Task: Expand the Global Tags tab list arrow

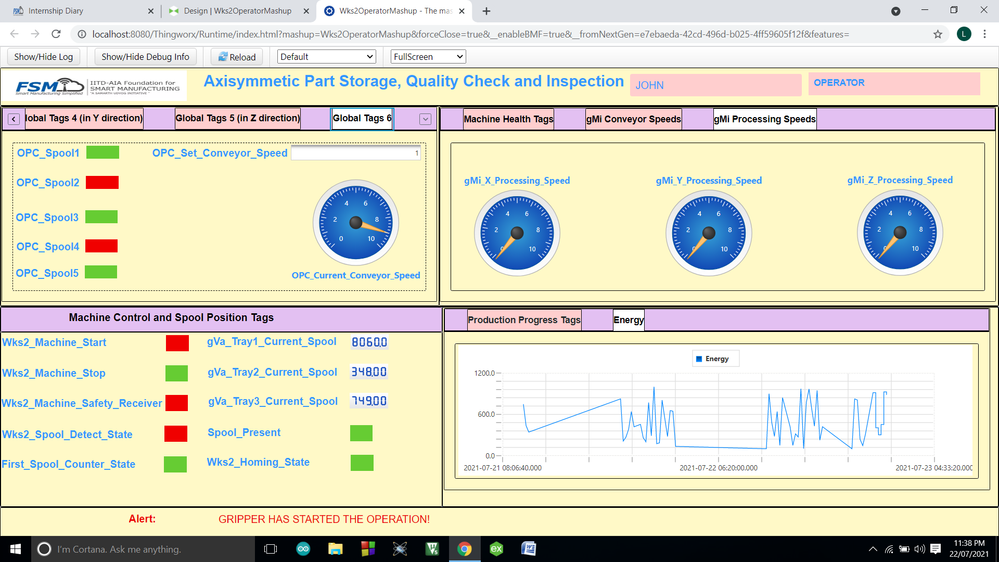Action: (425, 119)
